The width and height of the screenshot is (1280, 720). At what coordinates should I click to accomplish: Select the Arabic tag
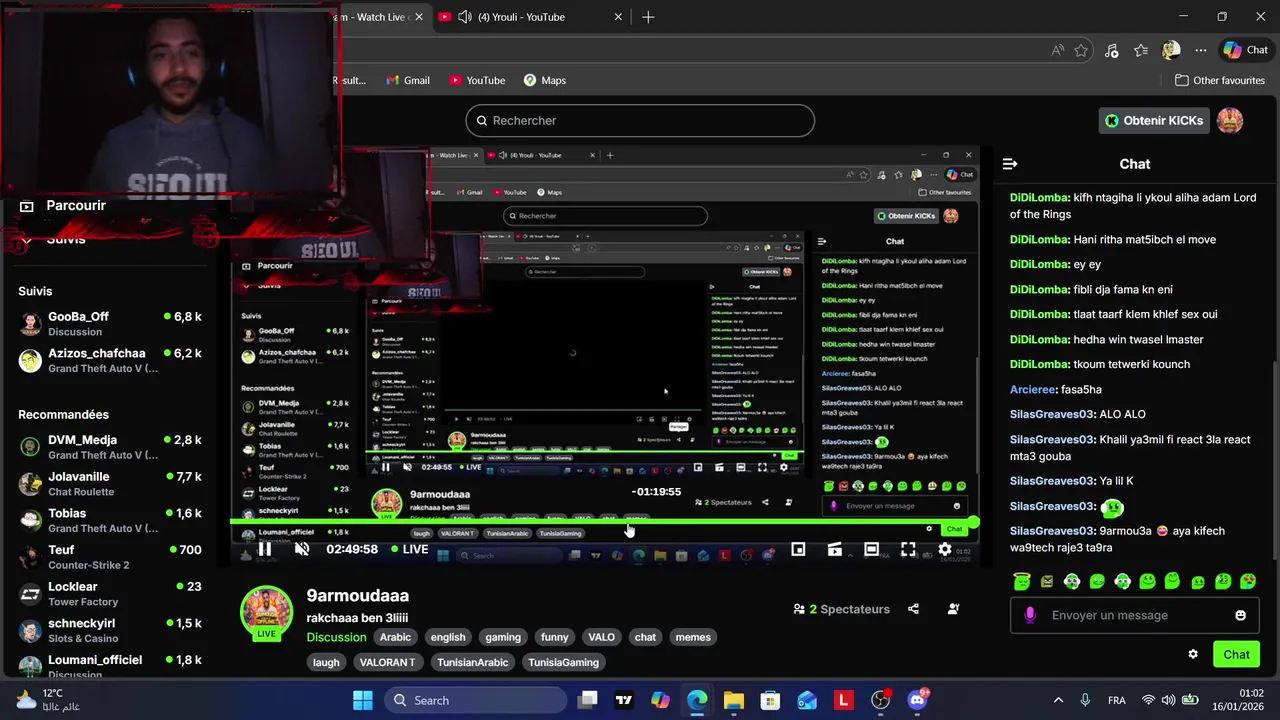(395, 637)
